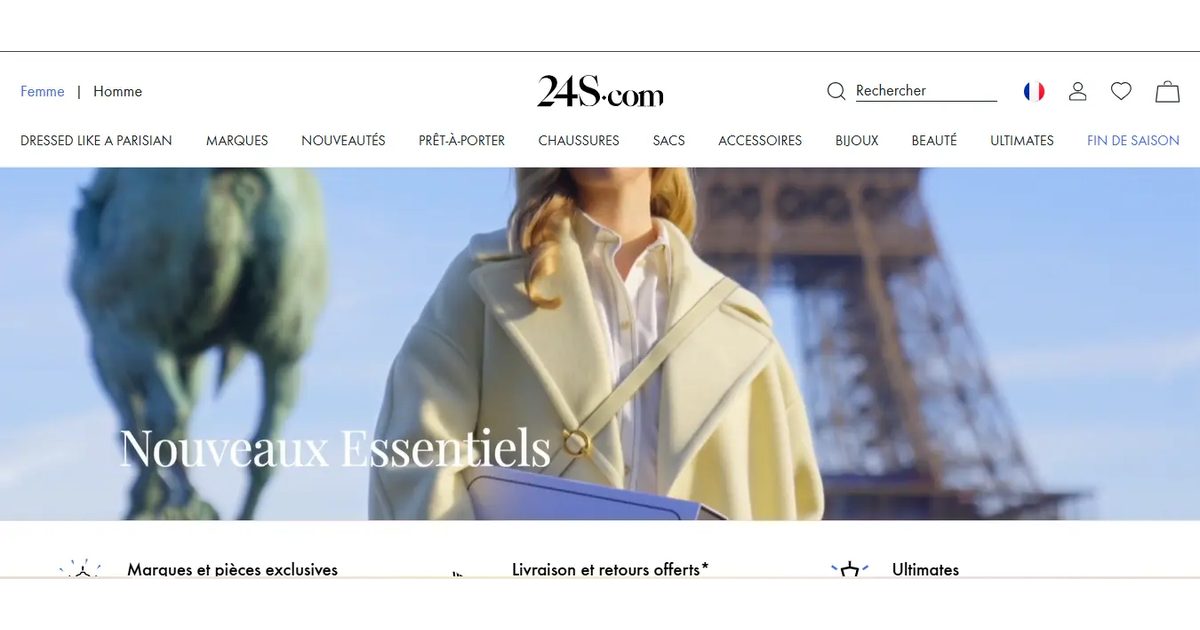Switch to the Homme section
This screenshot has width=1200, height=630.
(118, 91)
